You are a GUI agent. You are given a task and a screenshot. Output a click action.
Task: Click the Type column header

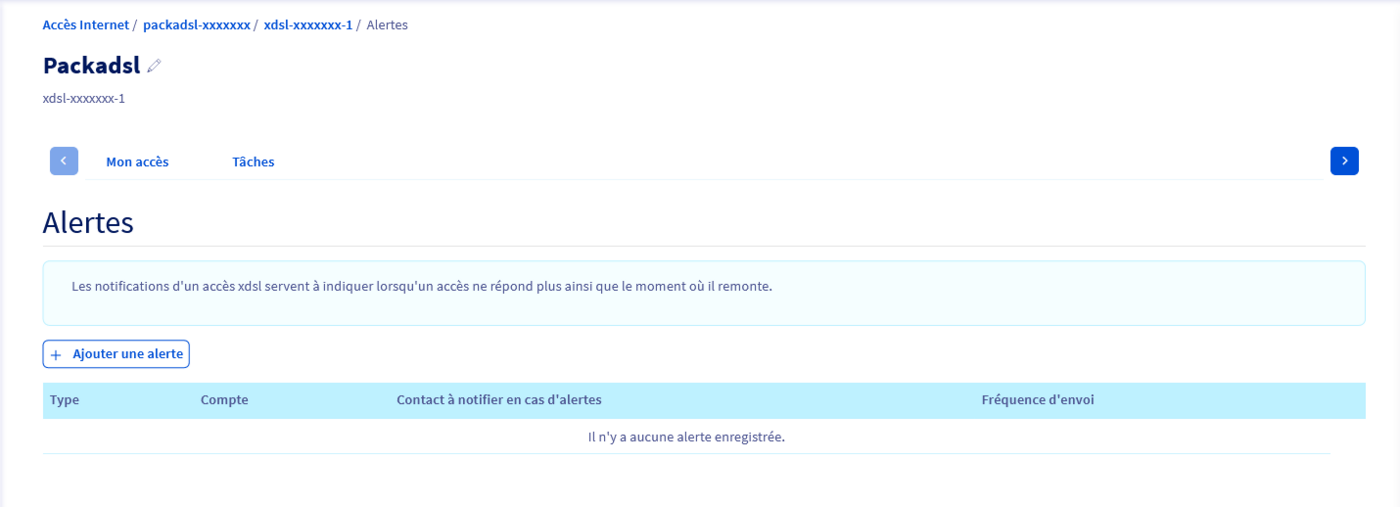click(65, 400)
